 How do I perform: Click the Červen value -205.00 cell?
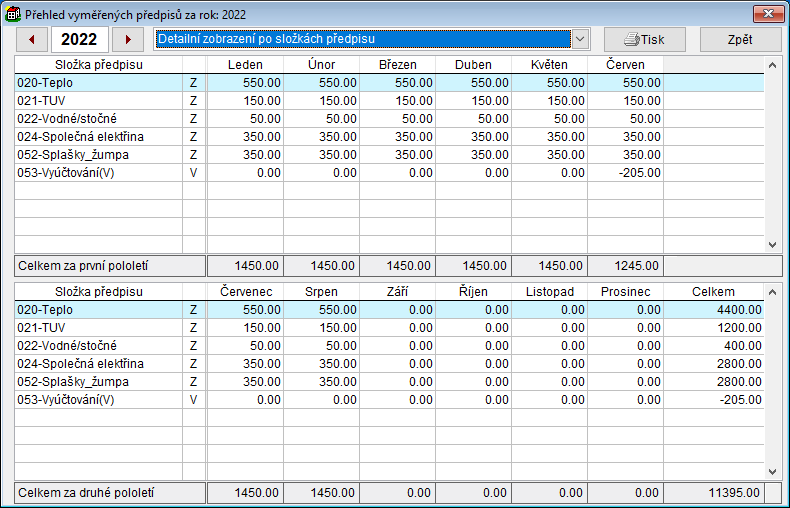point(625,173)
